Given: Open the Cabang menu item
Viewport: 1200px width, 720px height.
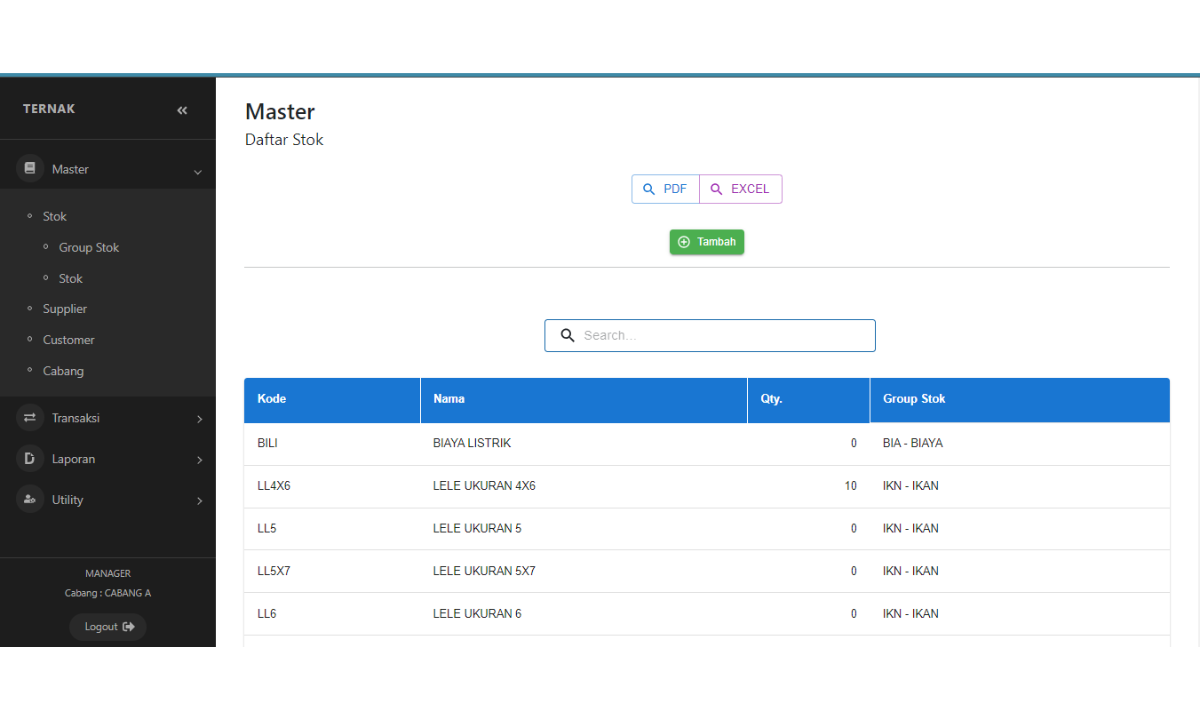Looking at the screenshot, I should [63, 371].
